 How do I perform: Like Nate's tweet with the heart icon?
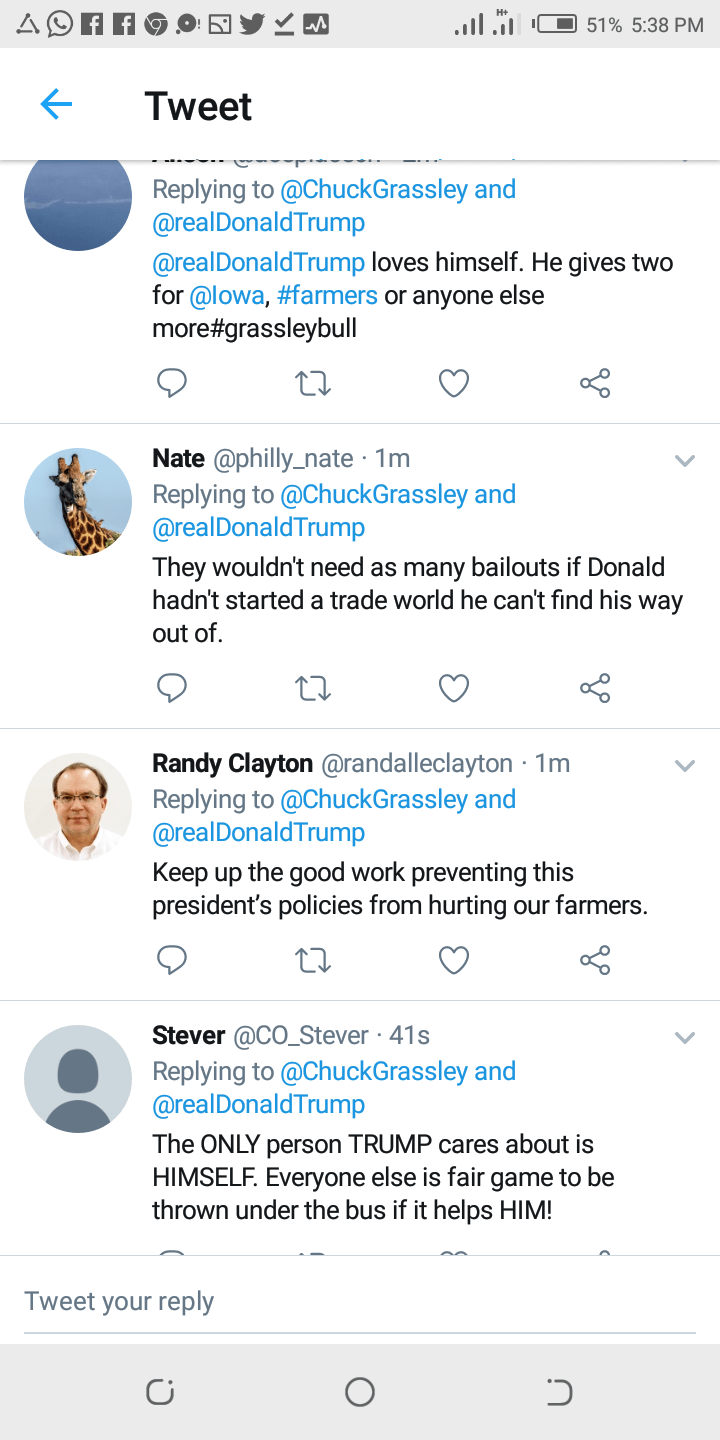[454, 688]
